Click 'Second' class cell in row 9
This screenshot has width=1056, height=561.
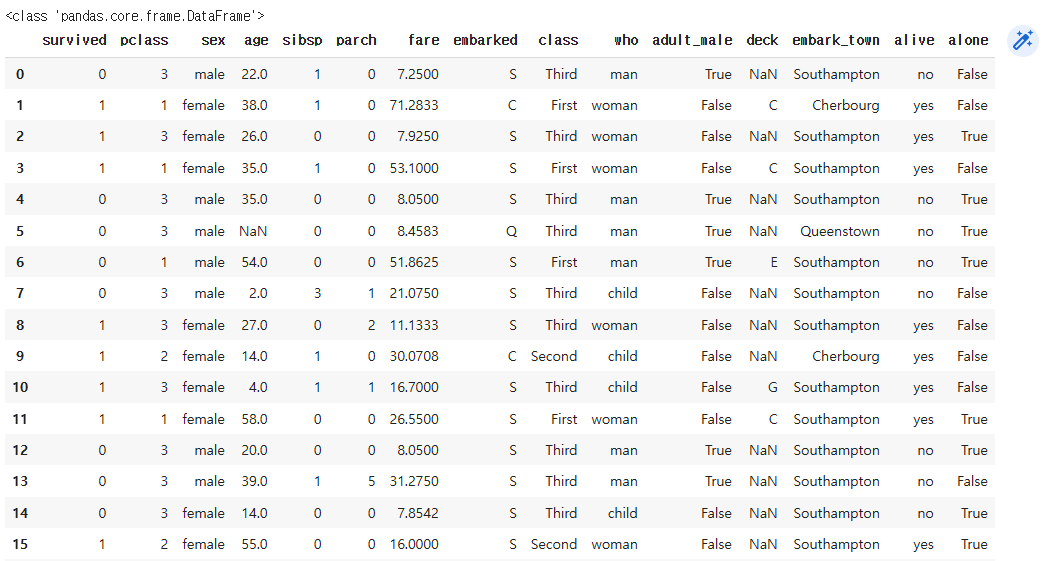coord(554,356)
